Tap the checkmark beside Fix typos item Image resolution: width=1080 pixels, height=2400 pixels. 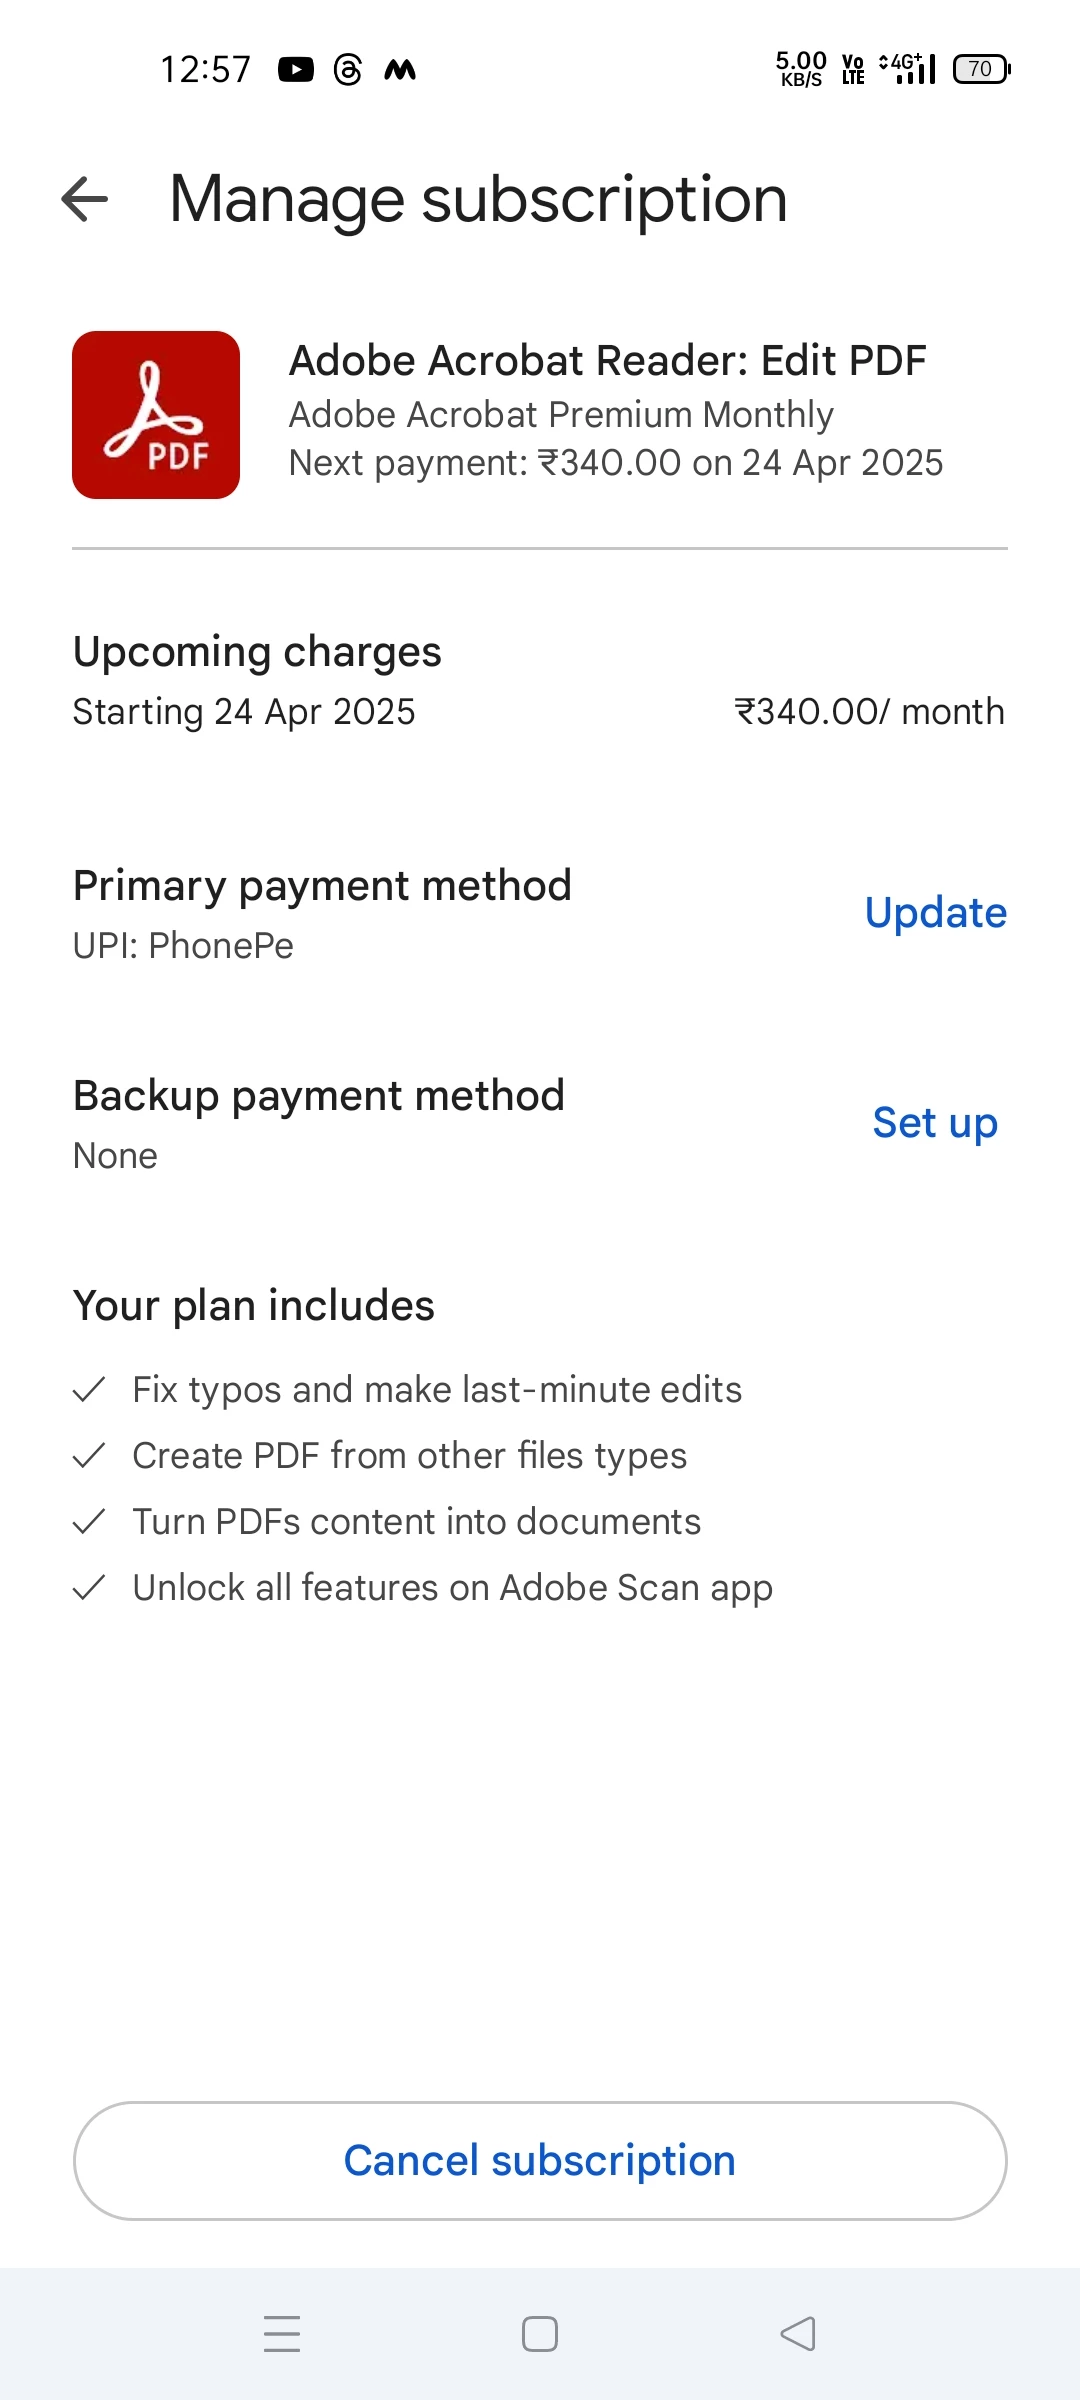click(90, 1389)
